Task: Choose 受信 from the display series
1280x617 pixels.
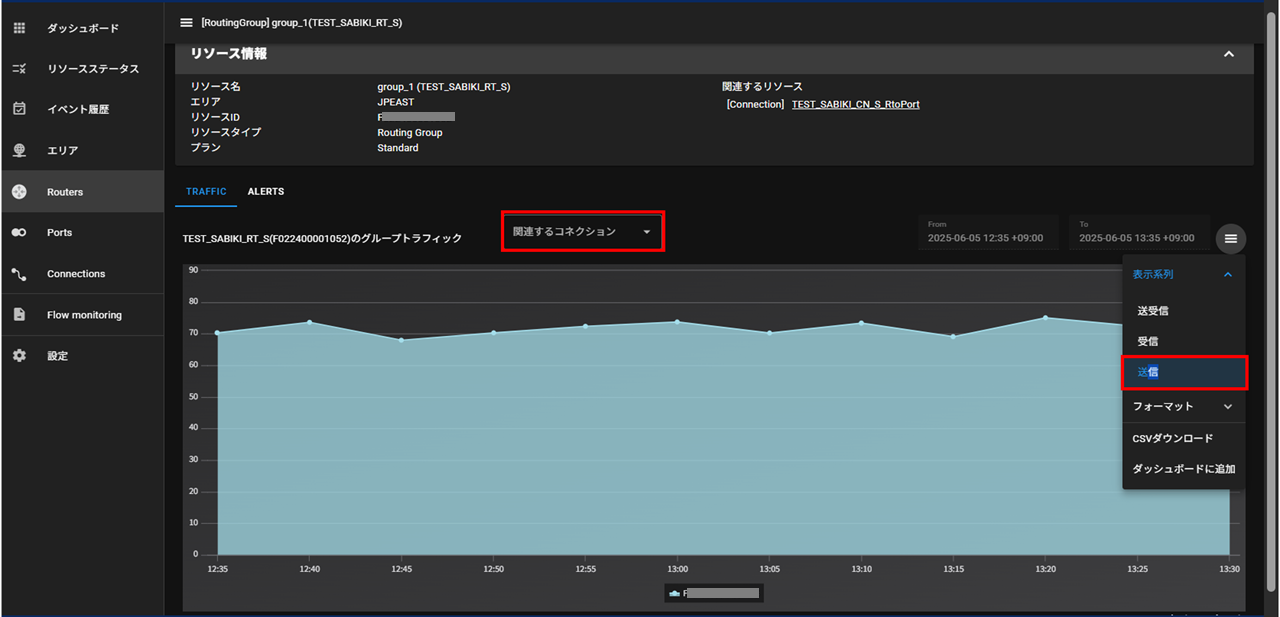Action: [1148, 342]
